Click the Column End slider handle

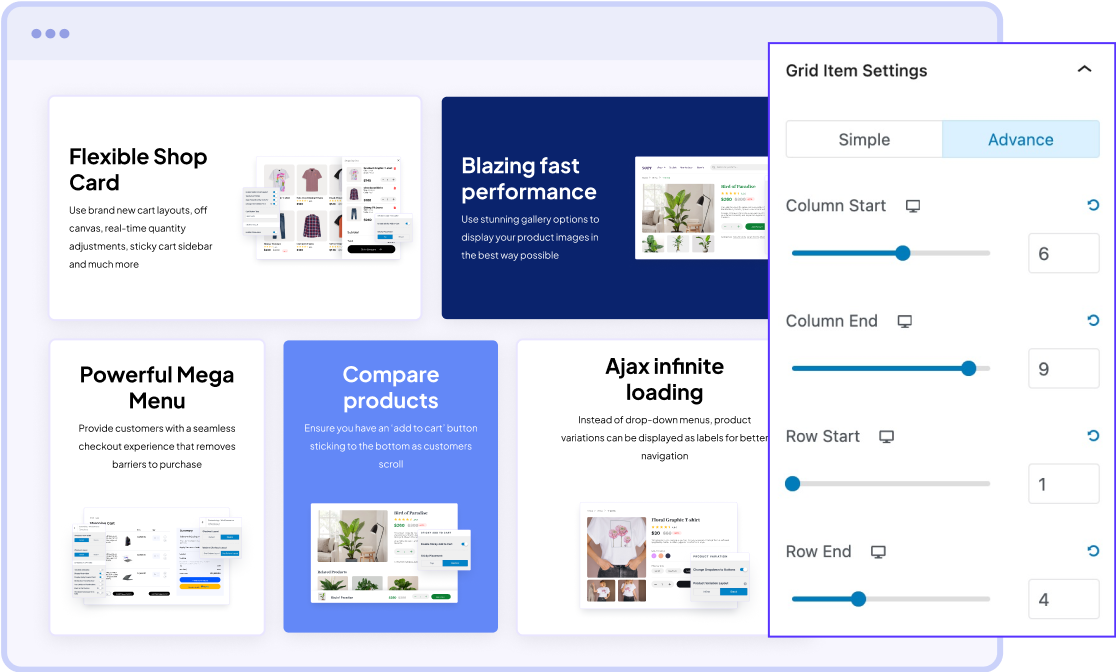968,368
